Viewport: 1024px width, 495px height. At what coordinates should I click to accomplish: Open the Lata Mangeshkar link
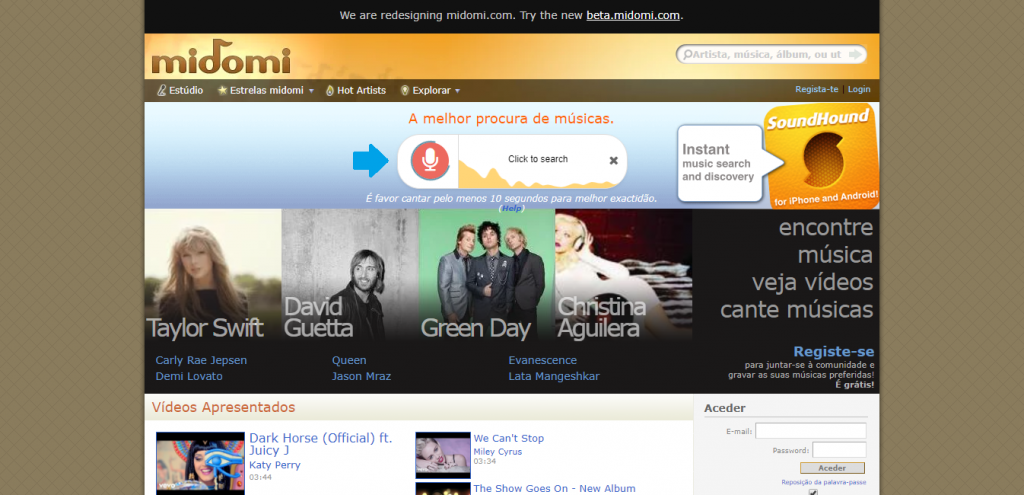coord(554,377)
